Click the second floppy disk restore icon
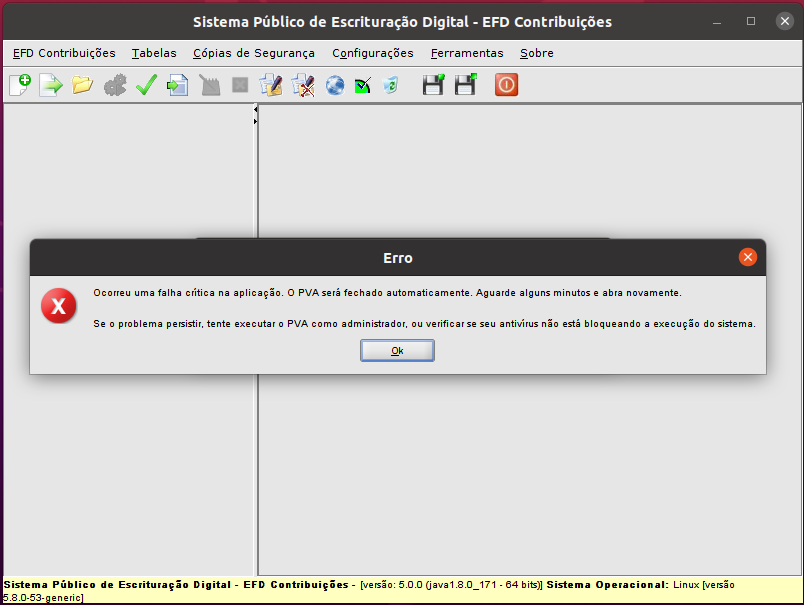 466,85
